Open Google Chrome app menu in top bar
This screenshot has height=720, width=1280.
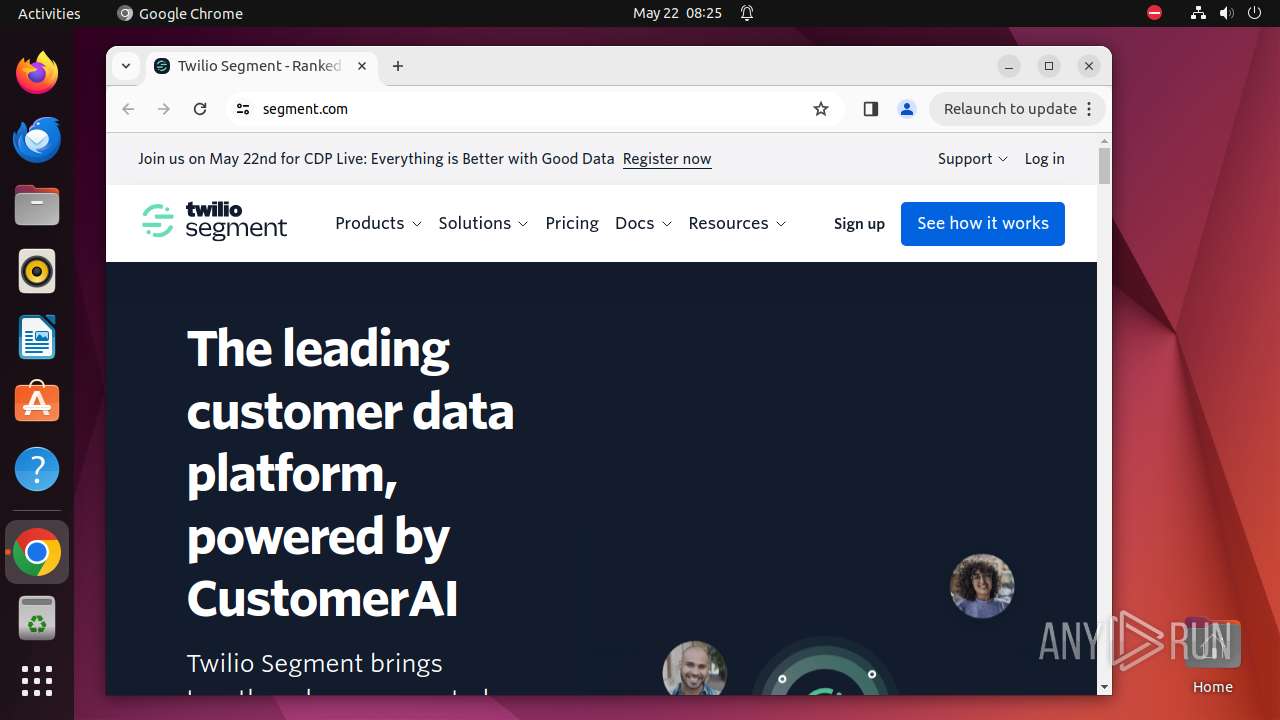pyautogui.click(x=180, y=13)
